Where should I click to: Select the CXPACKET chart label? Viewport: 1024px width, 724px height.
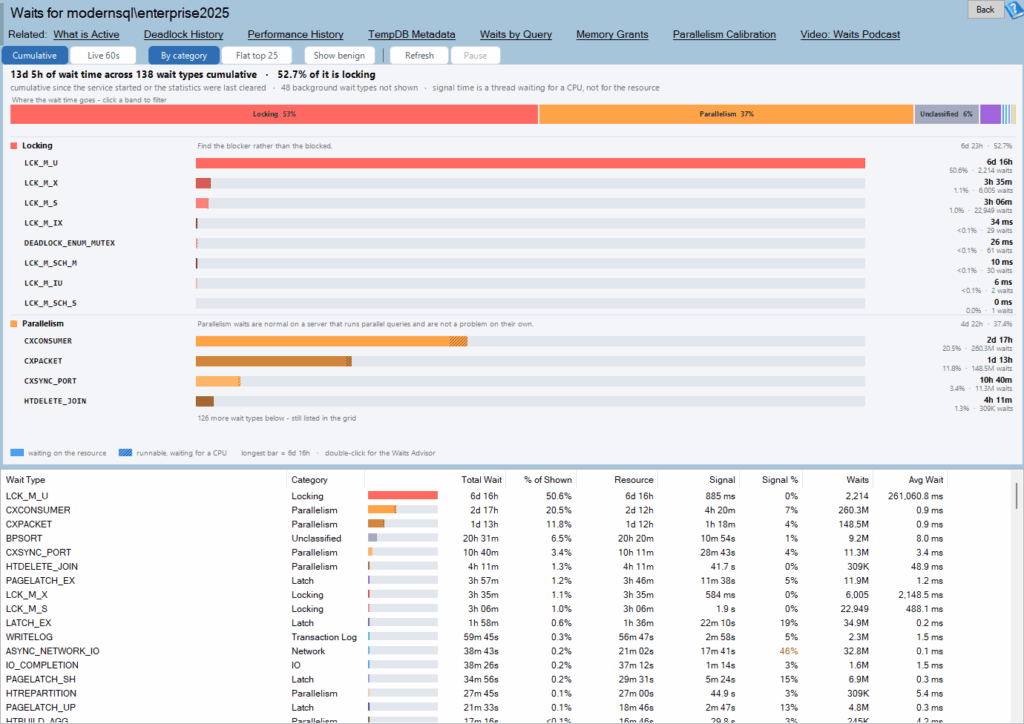pos(43,361)
